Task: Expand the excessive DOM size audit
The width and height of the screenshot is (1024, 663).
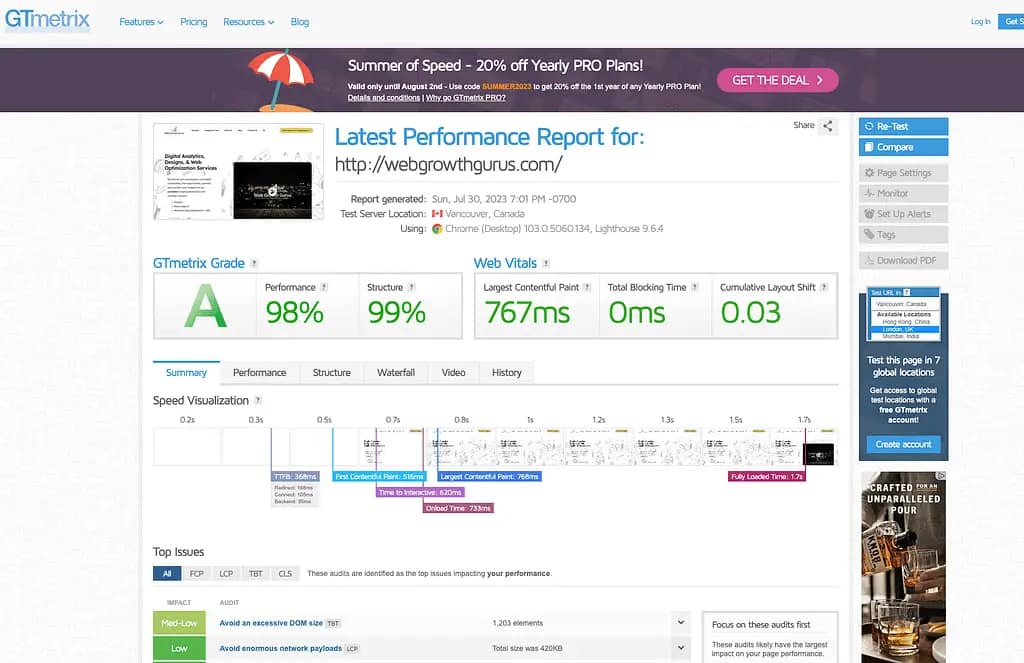Action: (682, 622)
